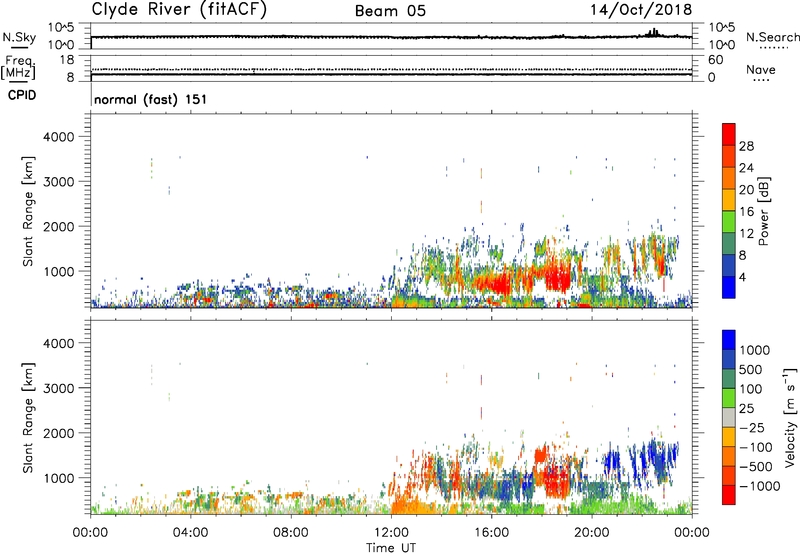
Task: Click the 'N.Sky' axis label
Action: (x=19, y=37)
